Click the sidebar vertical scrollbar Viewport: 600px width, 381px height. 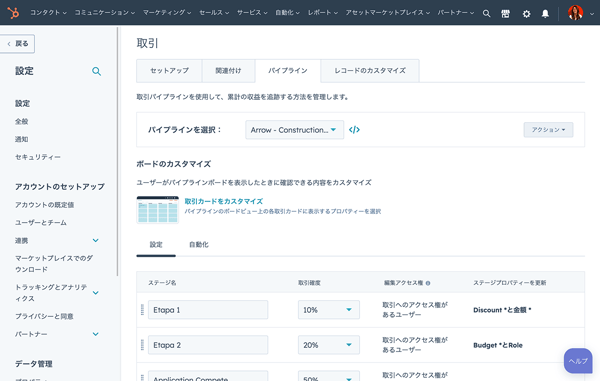(117, 151)
